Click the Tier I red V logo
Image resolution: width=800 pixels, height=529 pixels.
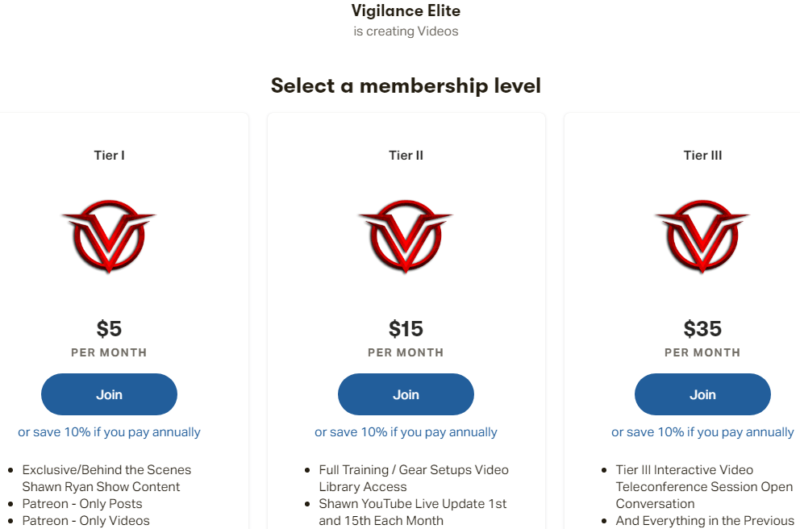[109, 236]
